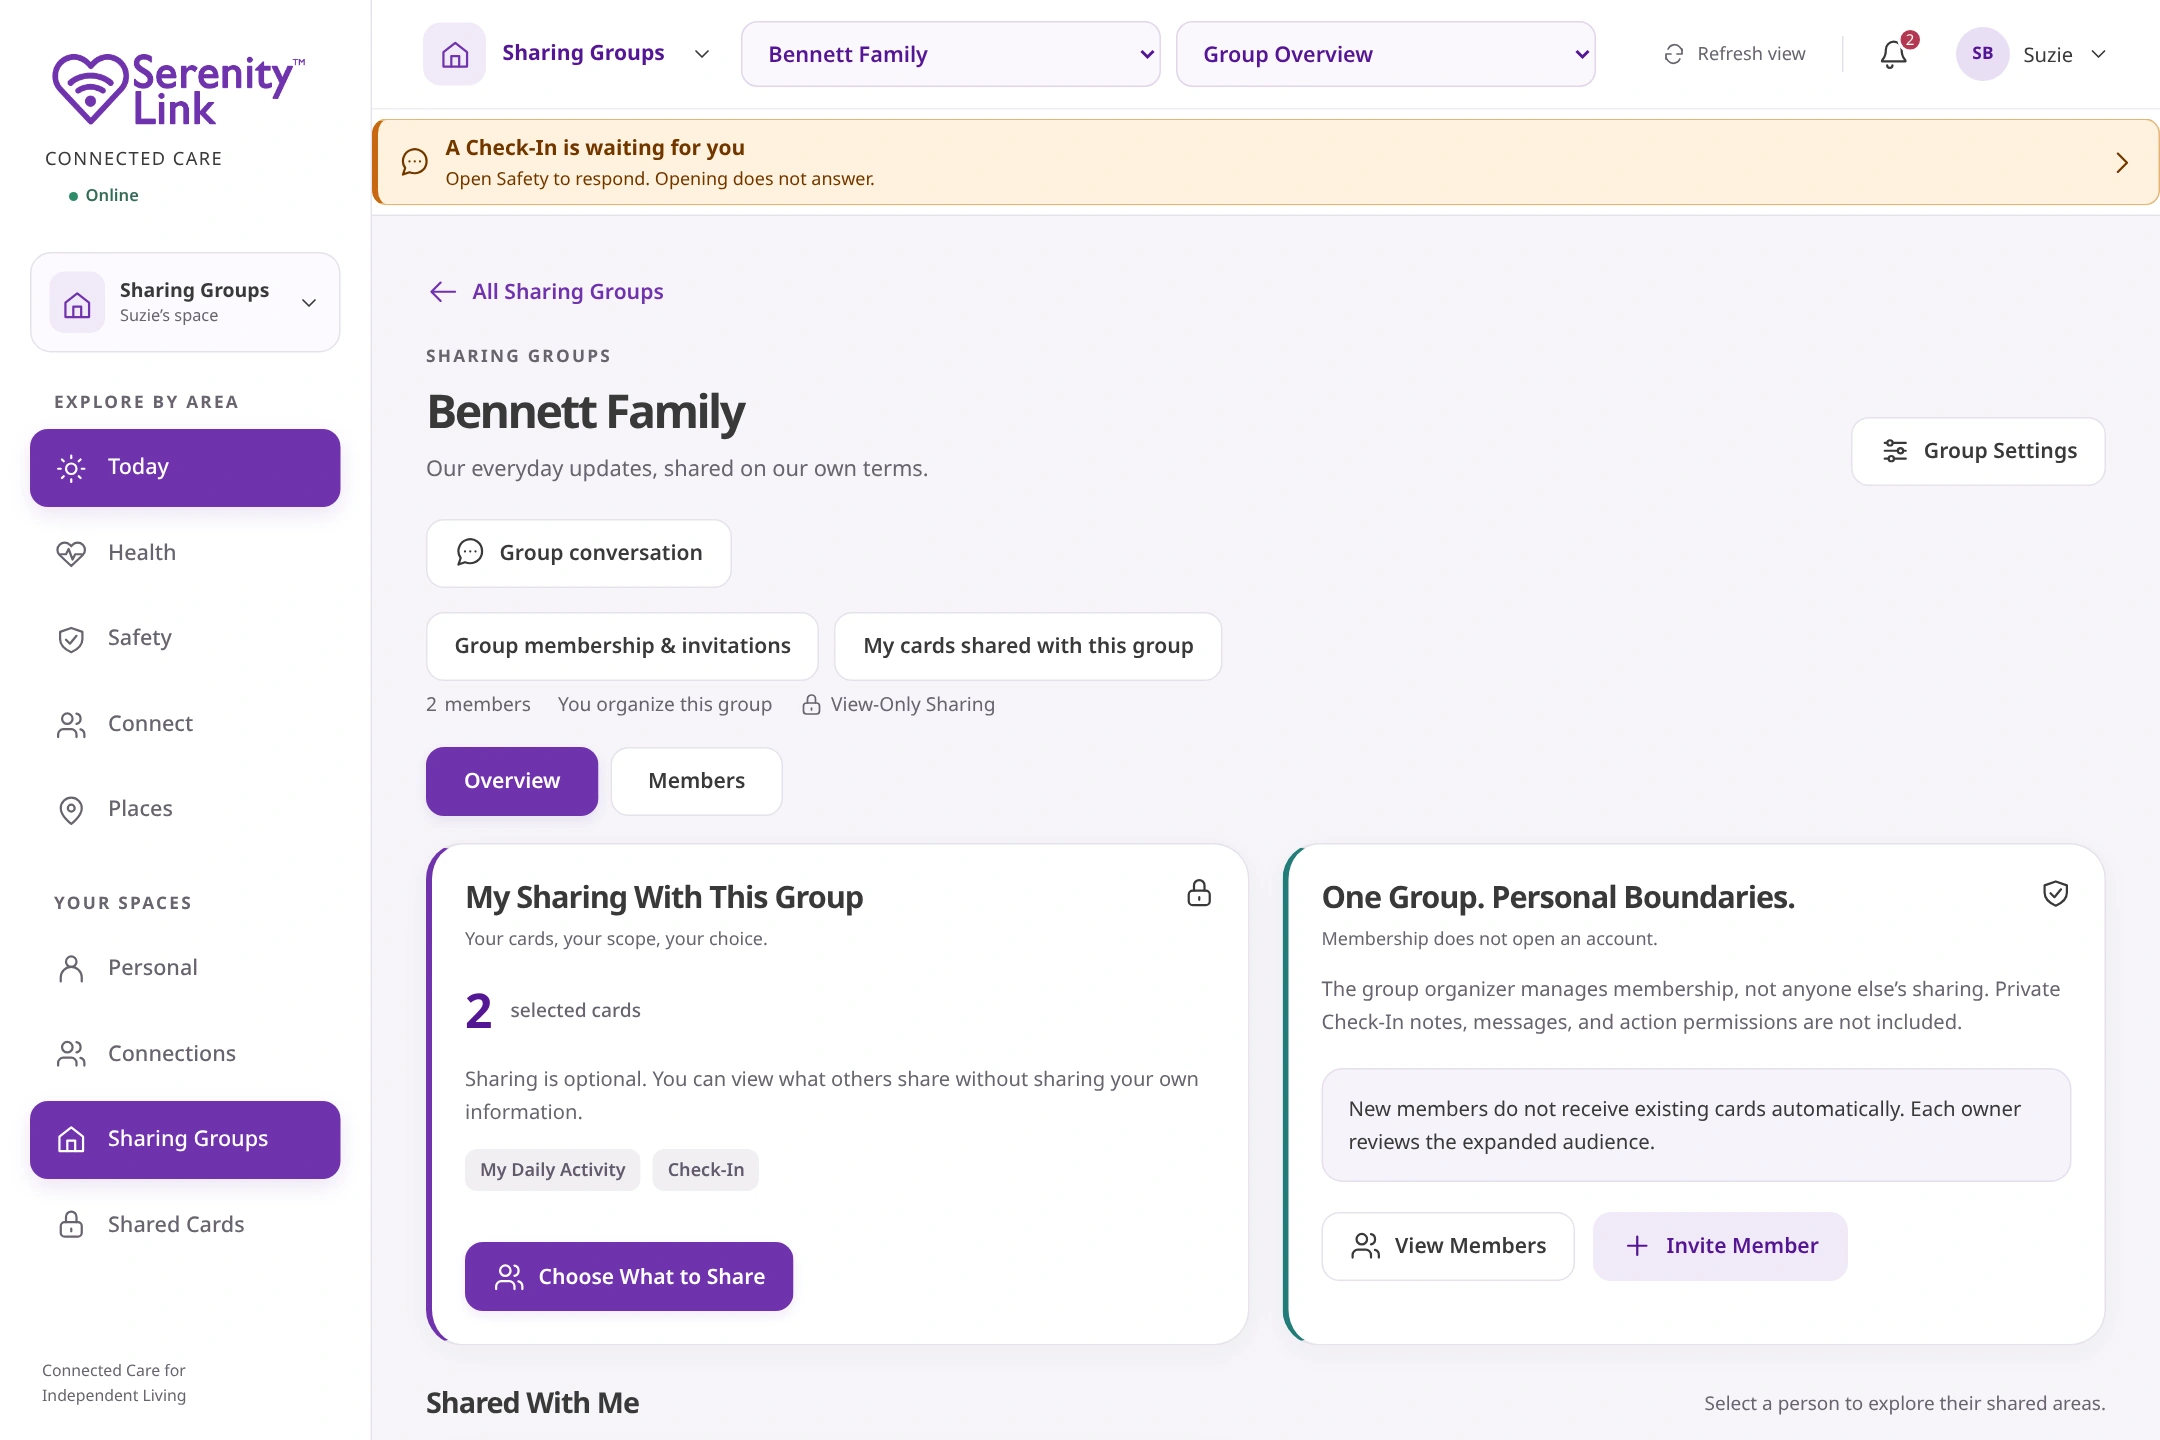Click the lock icon on My Sharing card
The width and height of the screenshot is (2160, 1440).
pos(1199,893)
